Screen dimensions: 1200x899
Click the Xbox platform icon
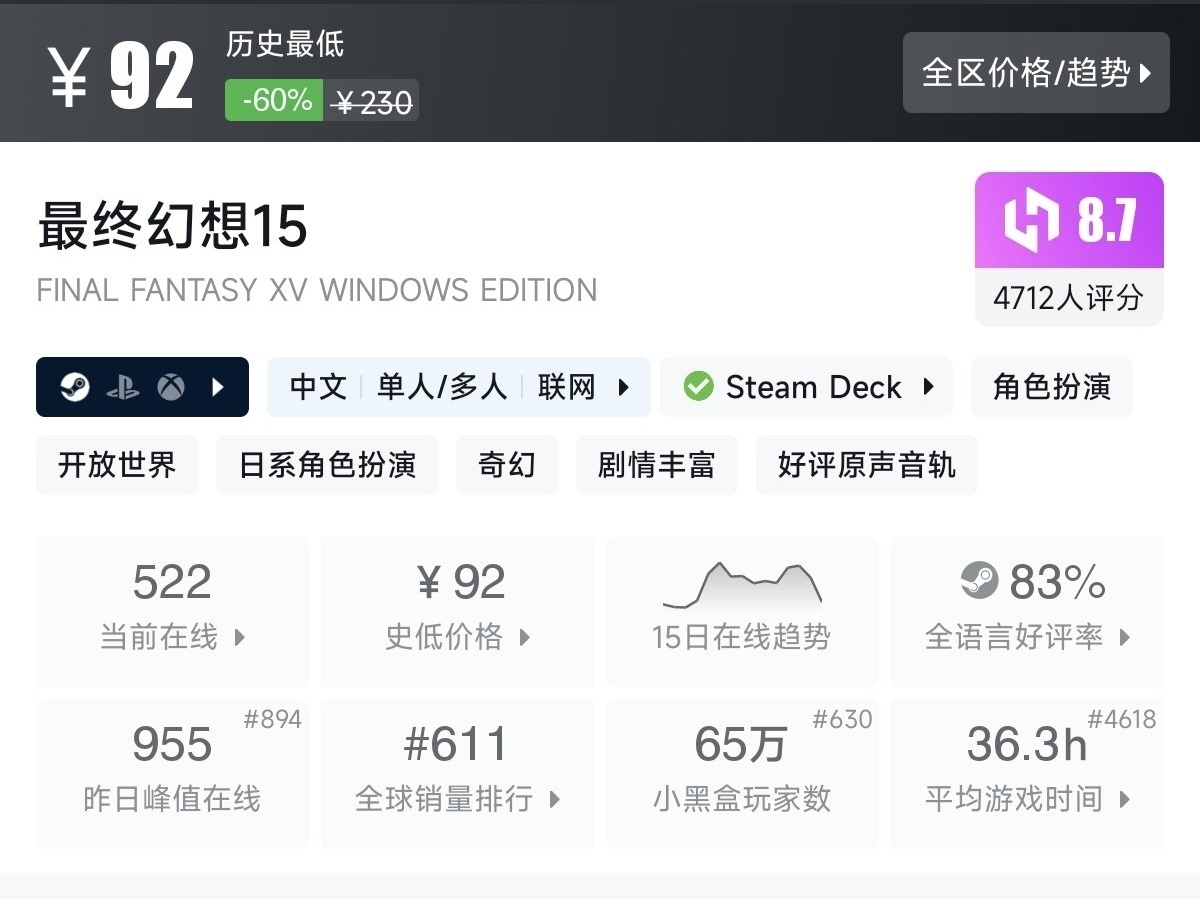click(x=171, y=387)
